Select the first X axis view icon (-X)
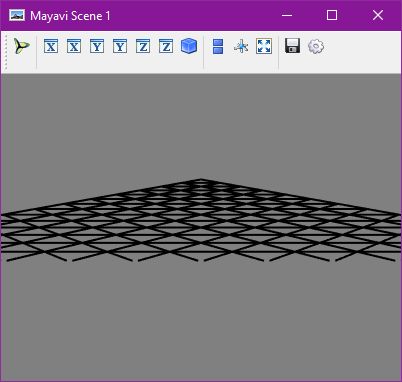This screenshot has height=382, width=402. pyautogui.click(x=51, y=46)
